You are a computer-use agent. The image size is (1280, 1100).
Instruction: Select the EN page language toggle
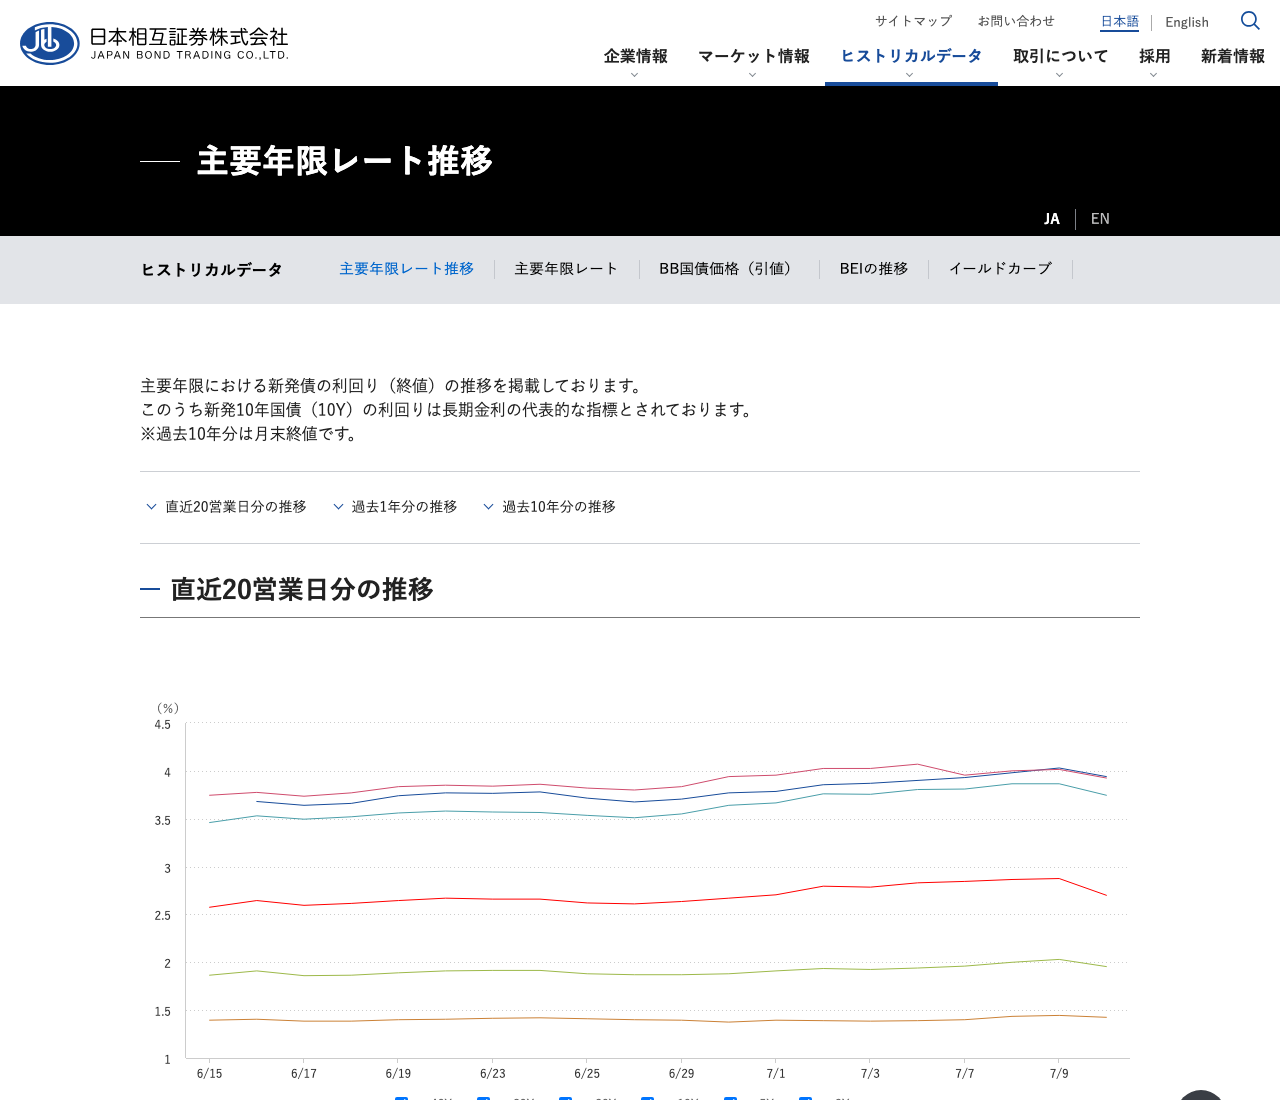tap(1100, 219)
